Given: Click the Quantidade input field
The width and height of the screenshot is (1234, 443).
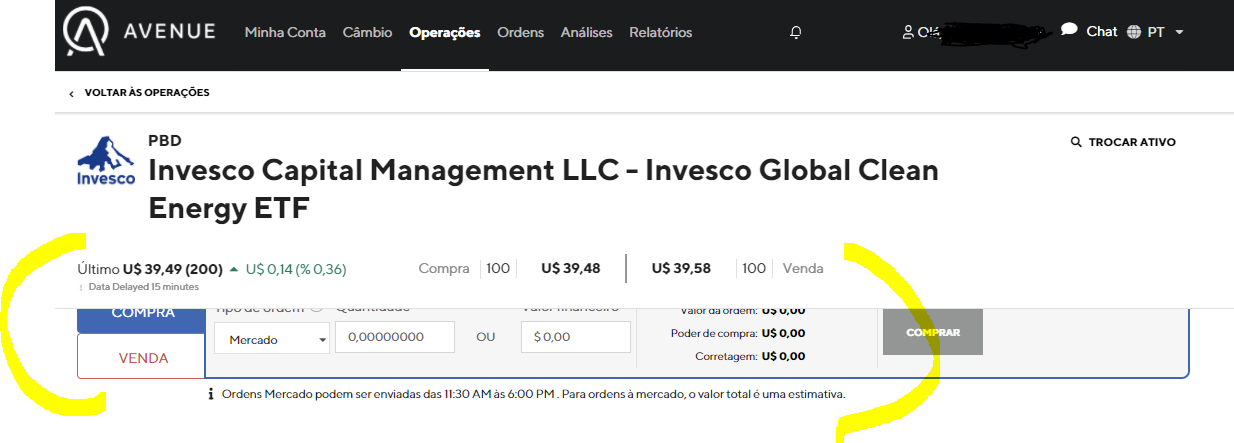Looking at the screenshot, I should click(x=395, y=337).
